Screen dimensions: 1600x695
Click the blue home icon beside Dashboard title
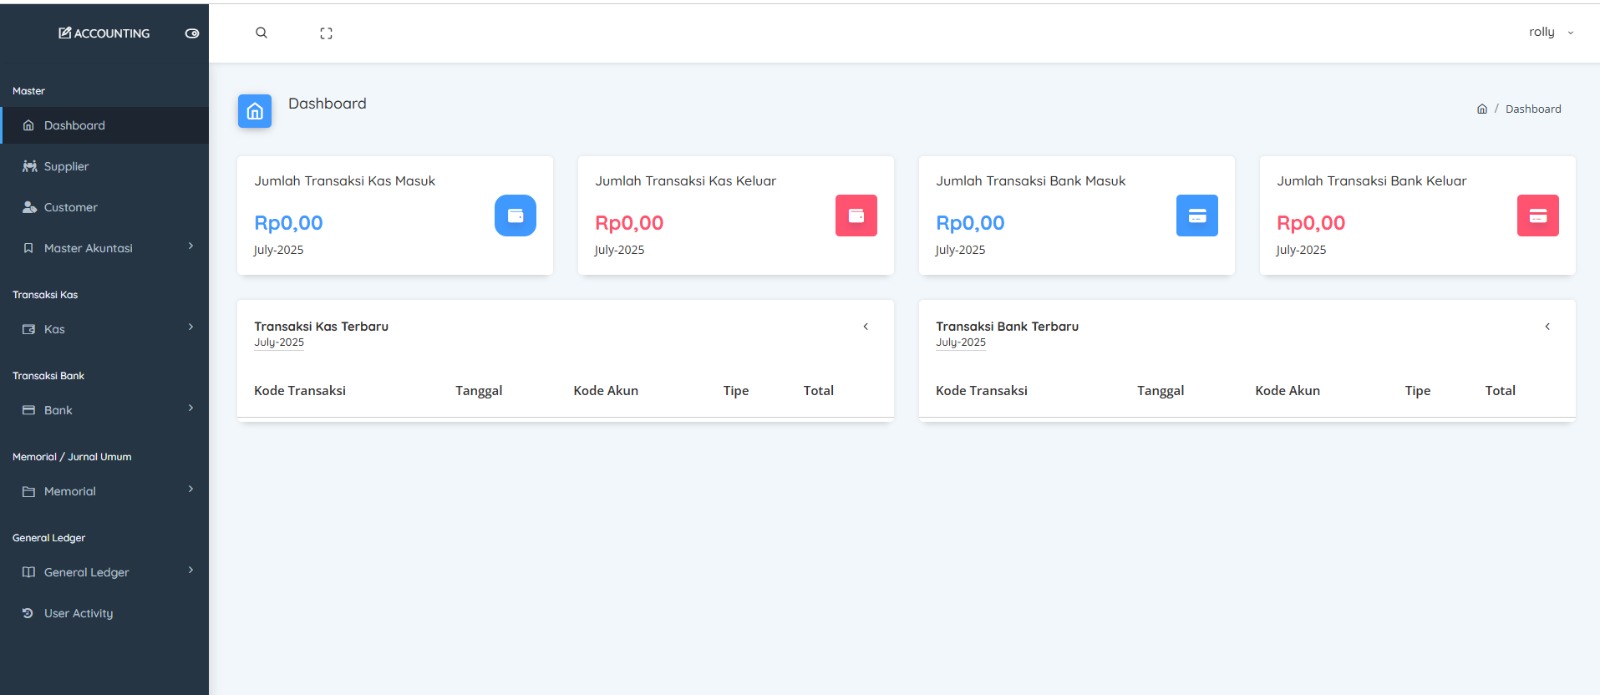255,111
